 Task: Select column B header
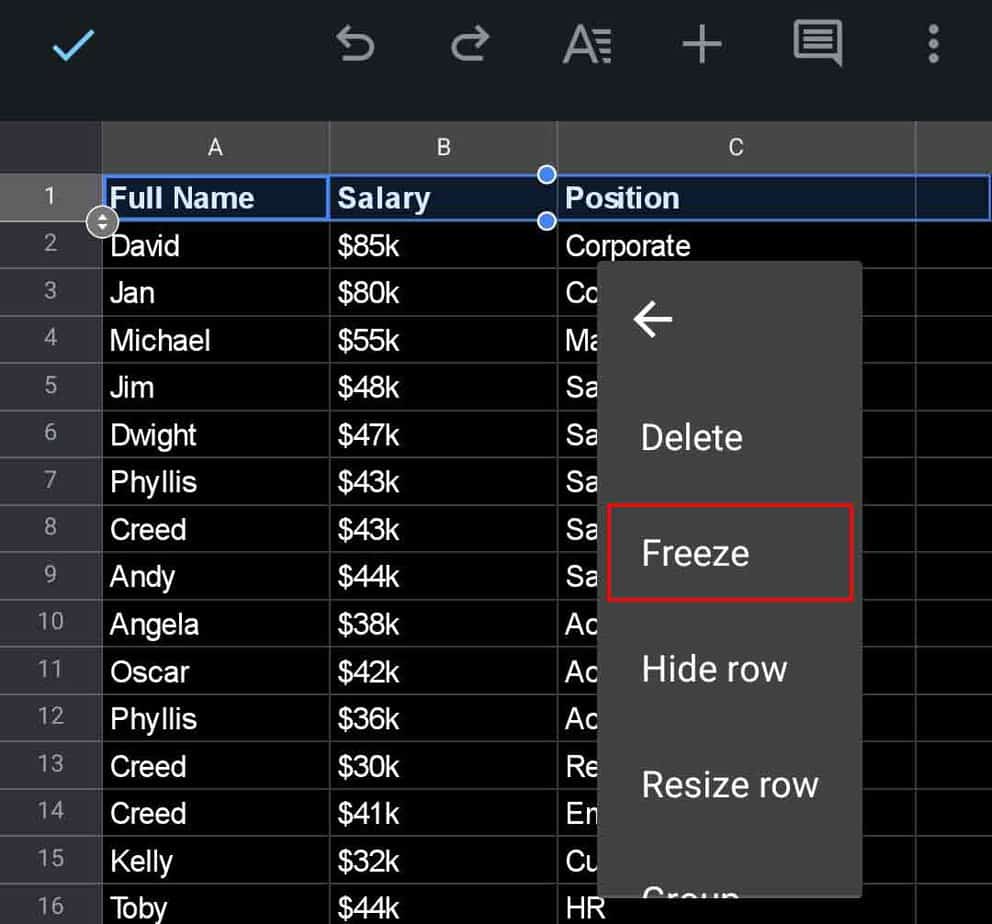tap(443, 148)
